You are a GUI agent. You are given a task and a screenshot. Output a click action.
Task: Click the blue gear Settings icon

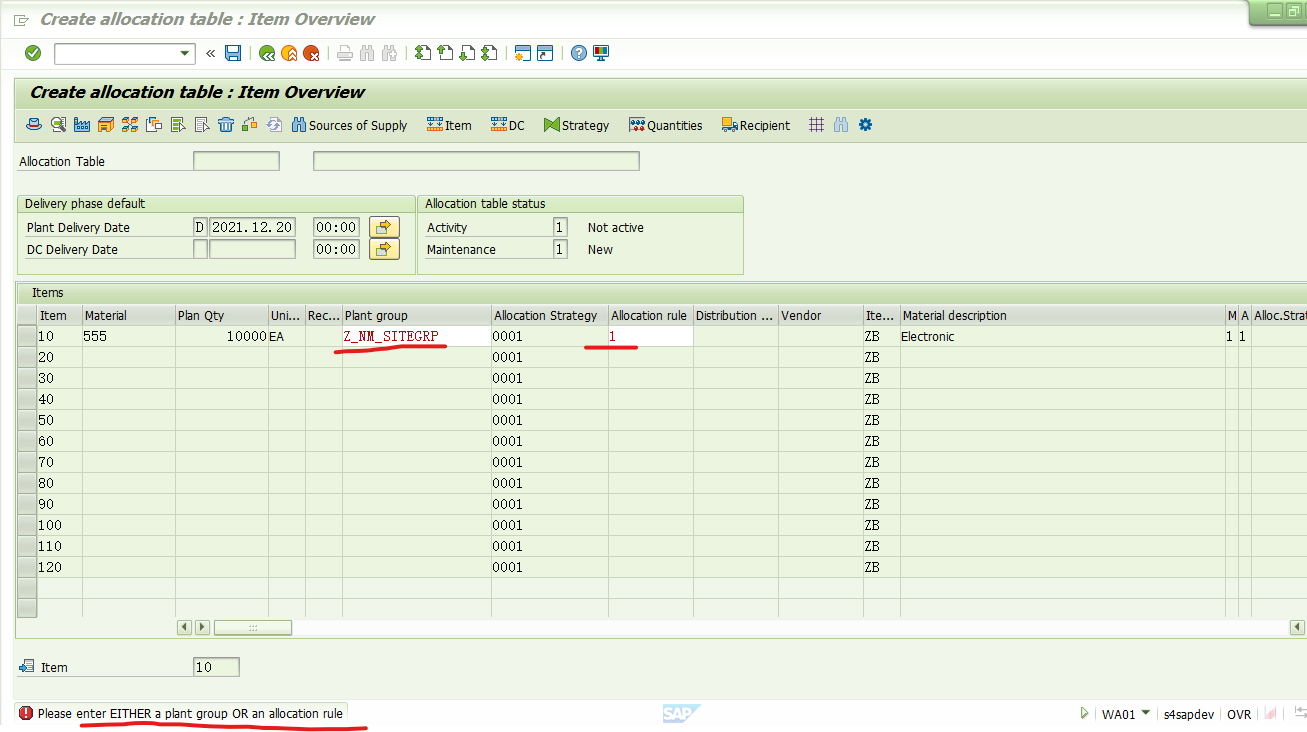(866, 125)
